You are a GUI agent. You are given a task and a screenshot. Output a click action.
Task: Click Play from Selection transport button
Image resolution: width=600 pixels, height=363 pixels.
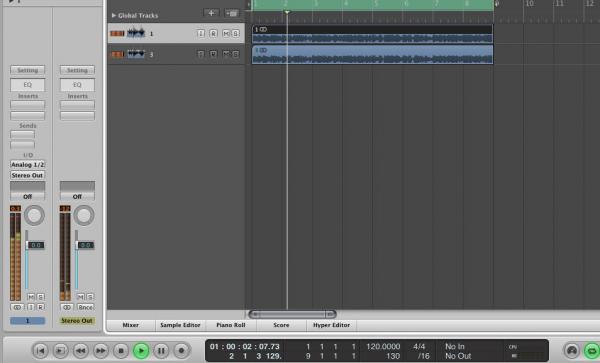(60, 350)
